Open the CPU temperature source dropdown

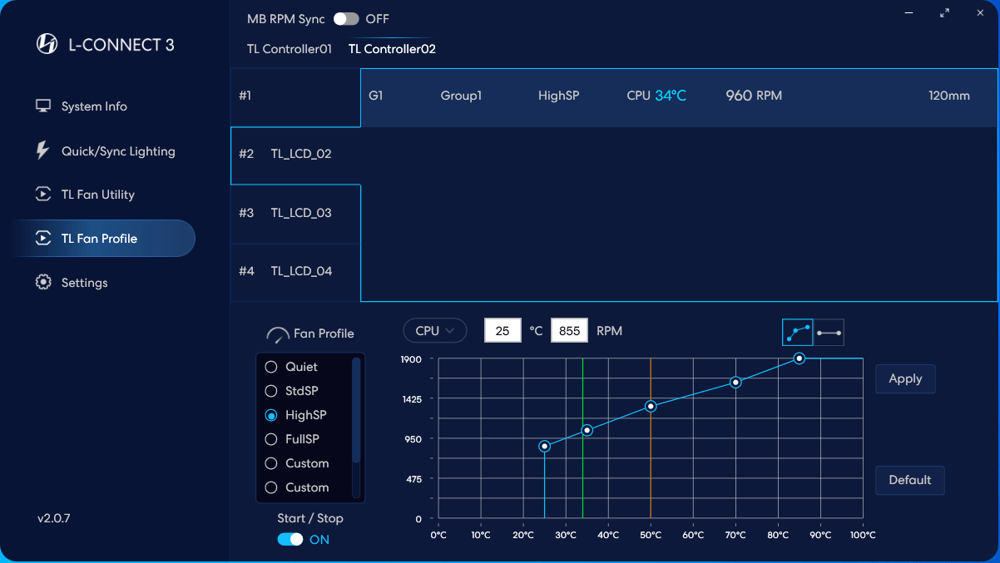point(434,331)
